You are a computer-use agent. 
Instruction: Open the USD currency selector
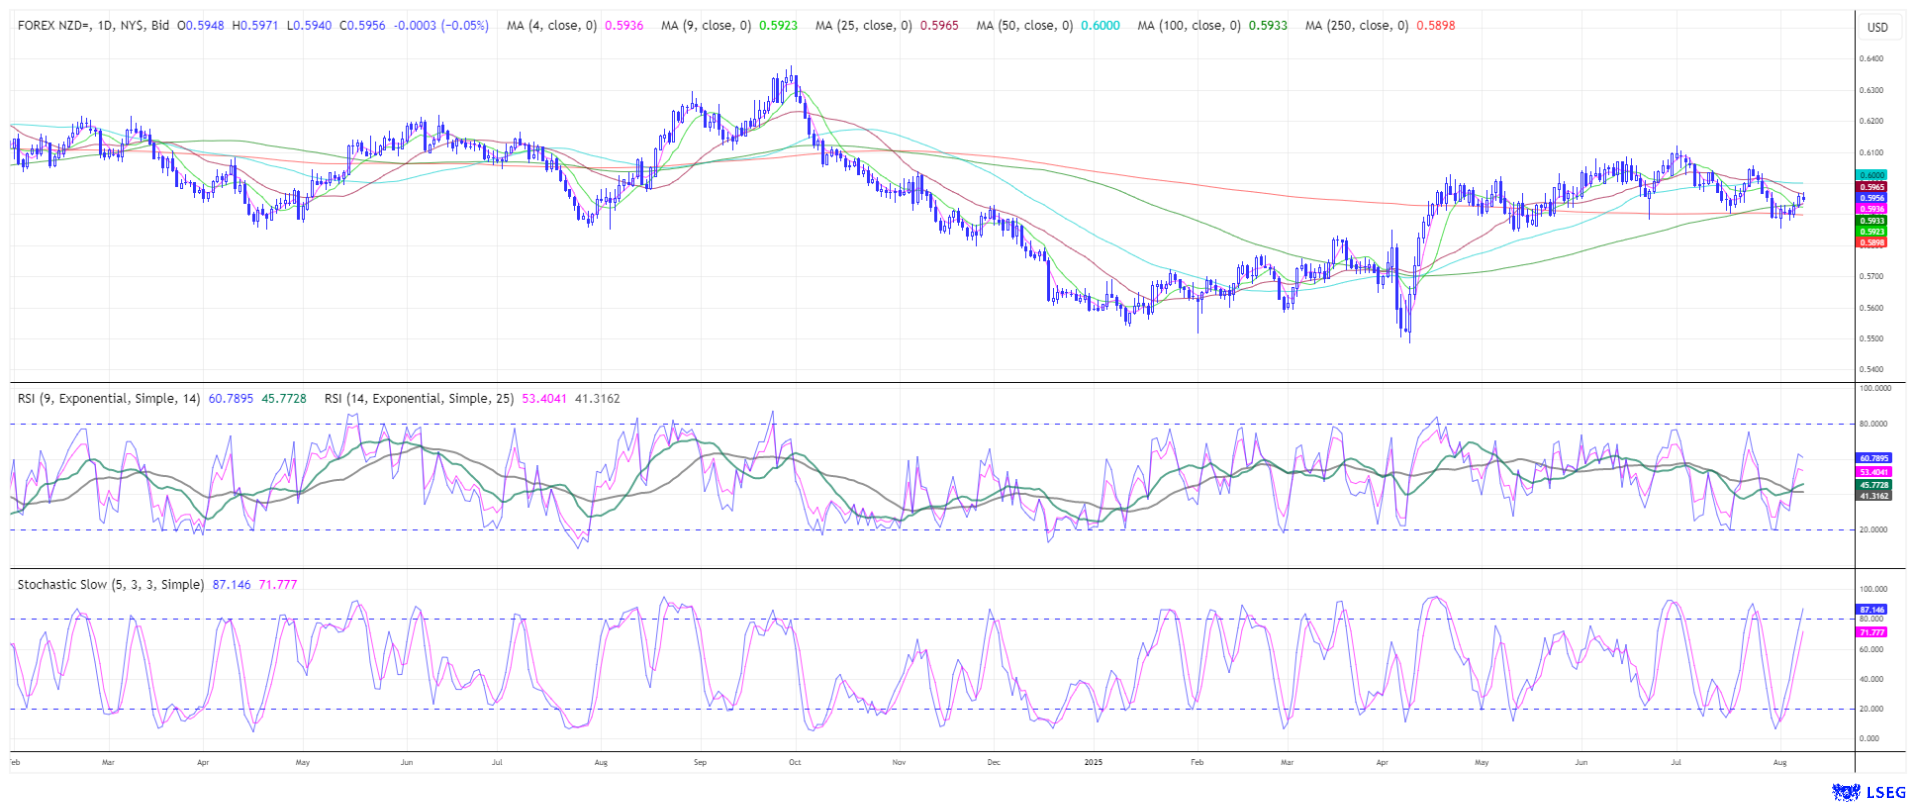[x=1877, y=27]
